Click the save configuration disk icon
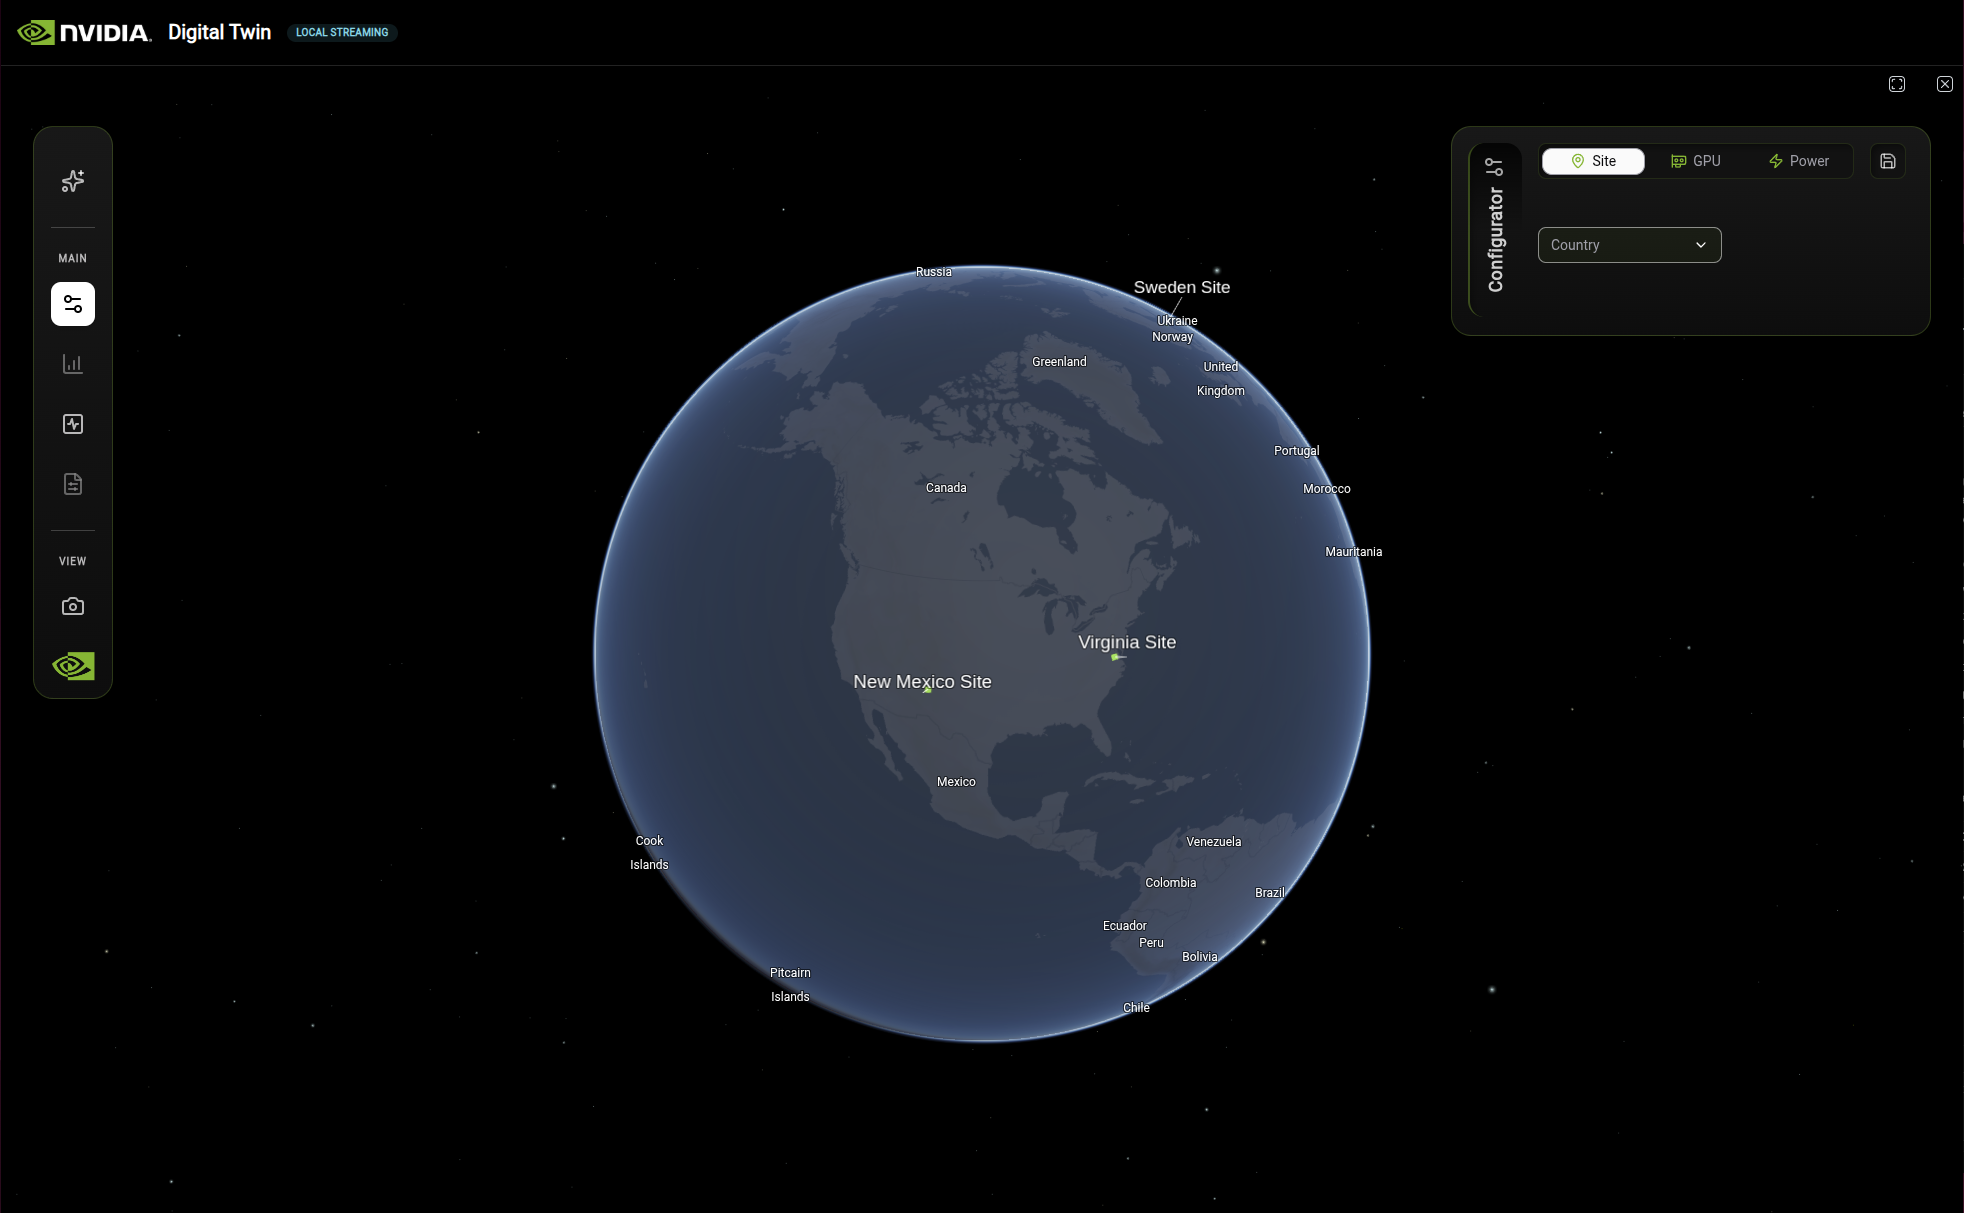 (x=1887, y=161)
